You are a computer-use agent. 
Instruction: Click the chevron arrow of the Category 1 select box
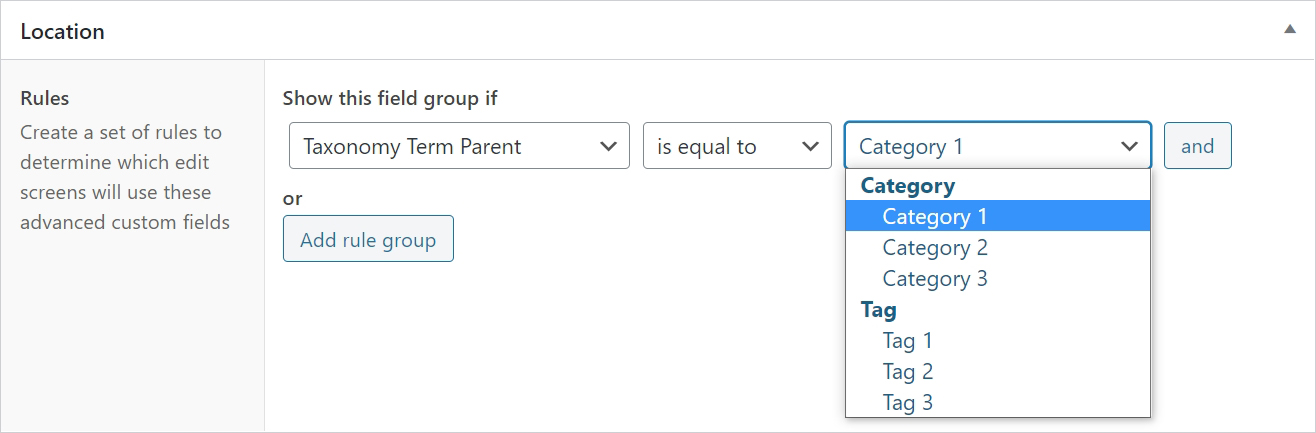1130,146
